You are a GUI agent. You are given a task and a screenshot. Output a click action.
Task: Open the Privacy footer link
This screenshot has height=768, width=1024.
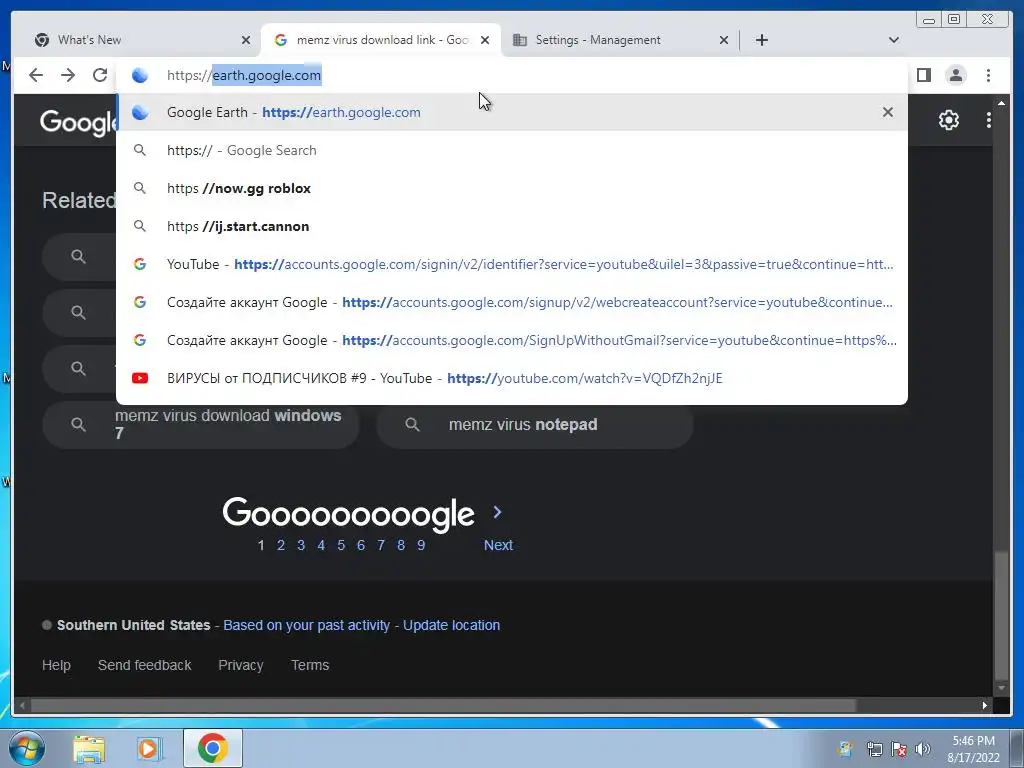point(240,665)
